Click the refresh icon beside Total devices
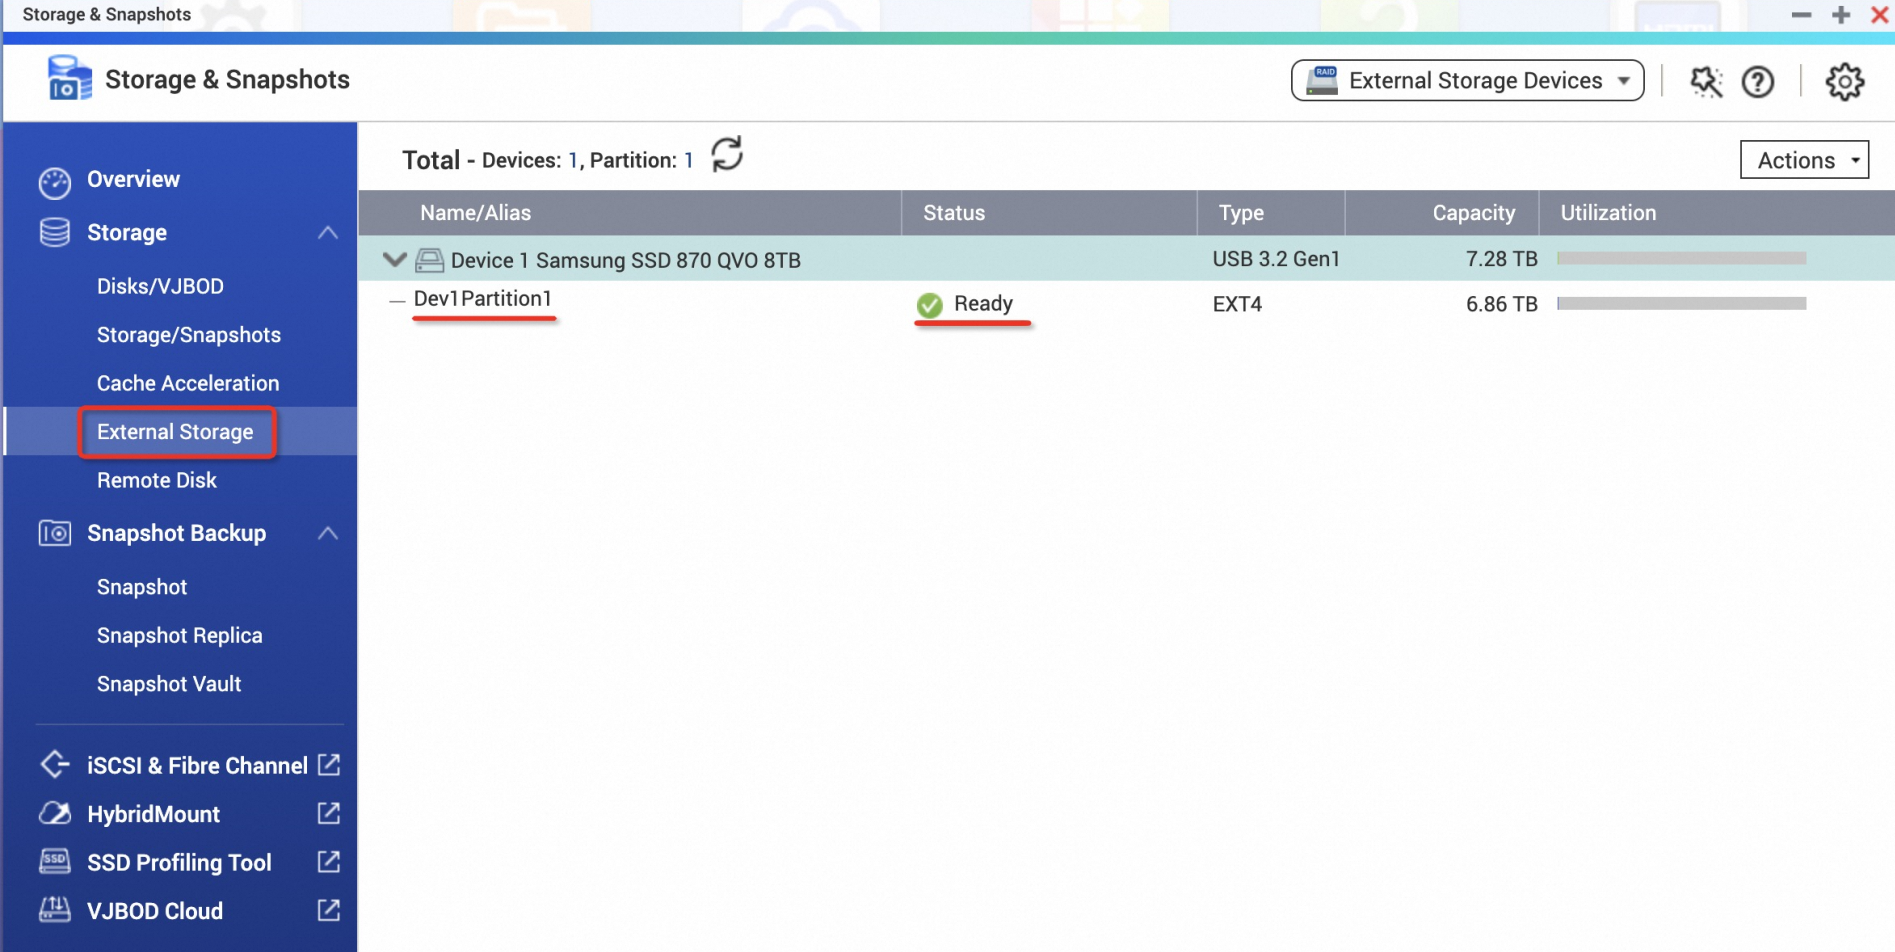Screen dimensions: 1895x952 727,155
